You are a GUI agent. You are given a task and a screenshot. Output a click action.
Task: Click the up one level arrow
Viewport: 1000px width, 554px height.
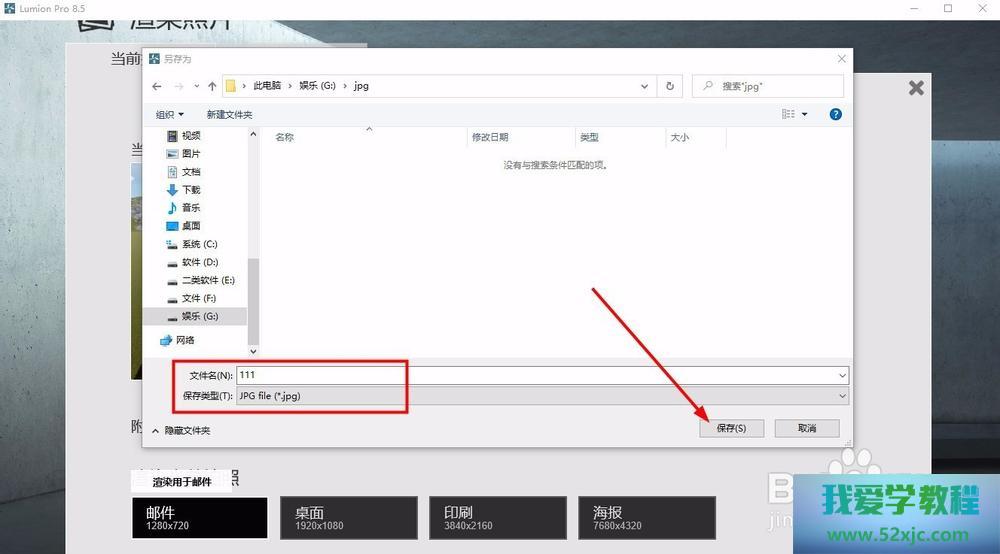[x=213, y=86]
